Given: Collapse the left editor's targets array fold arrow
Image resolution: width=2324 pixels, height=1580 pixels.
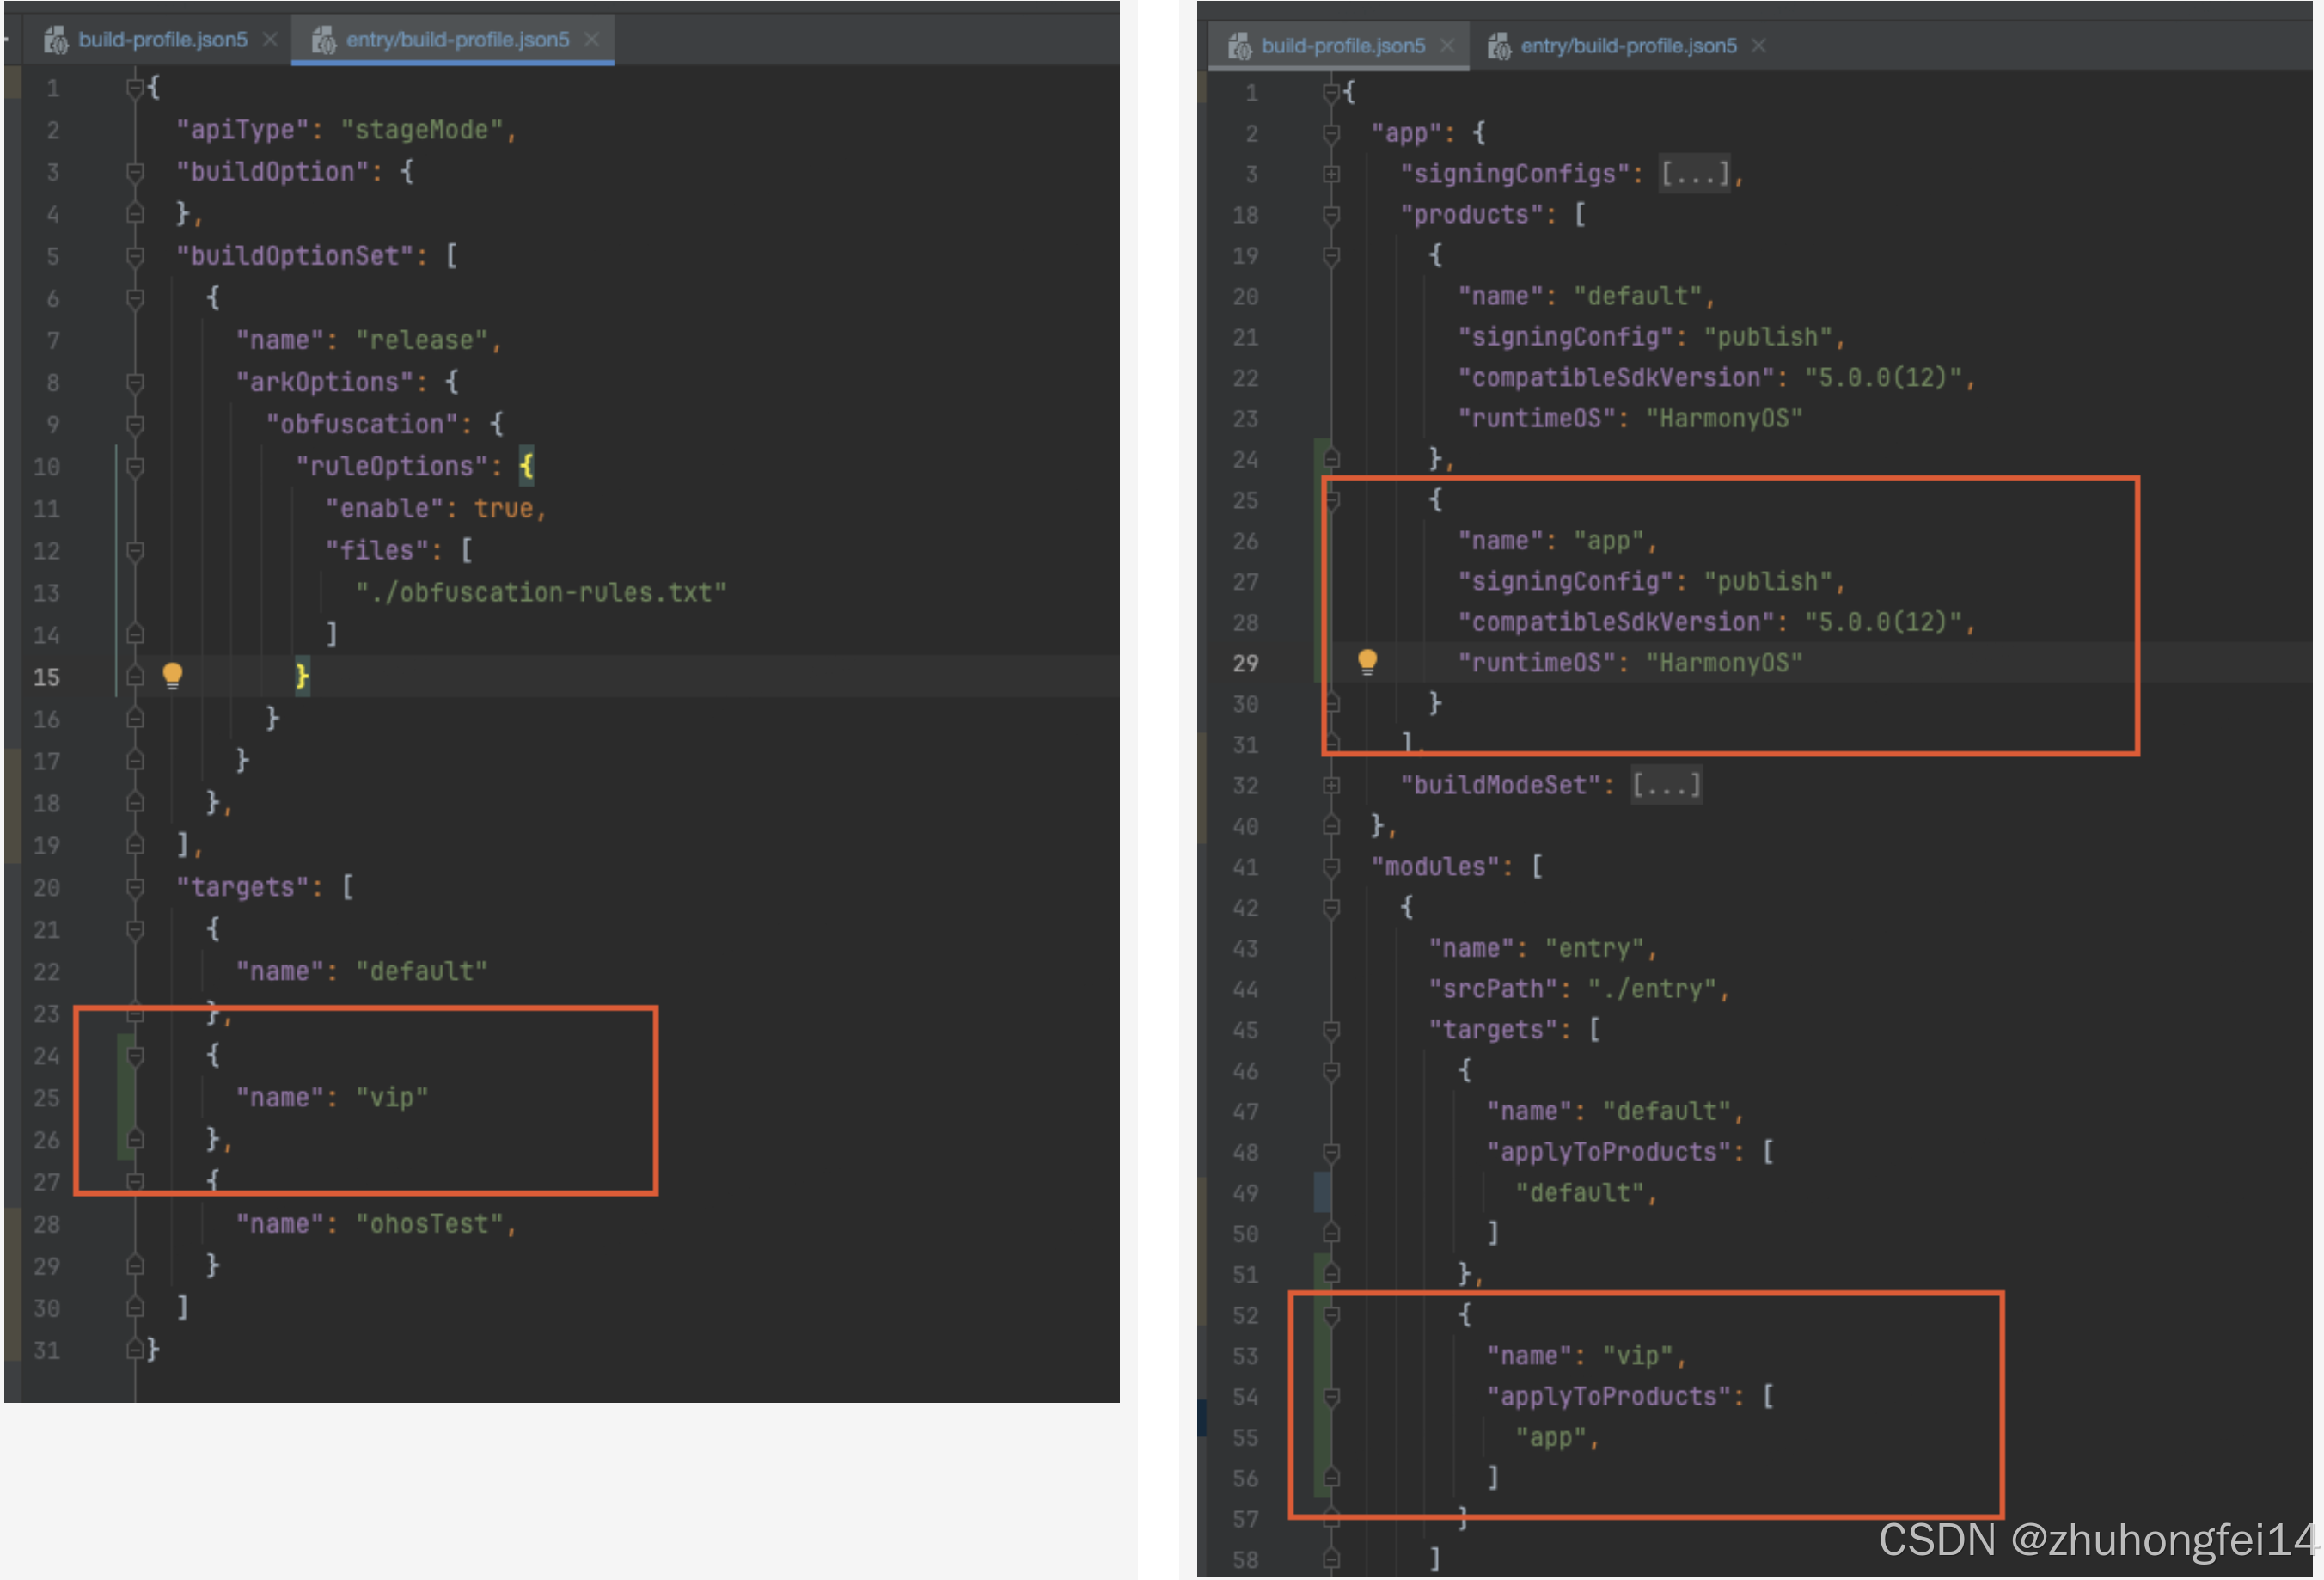Looking at the screenshot, I should point(135,887).
